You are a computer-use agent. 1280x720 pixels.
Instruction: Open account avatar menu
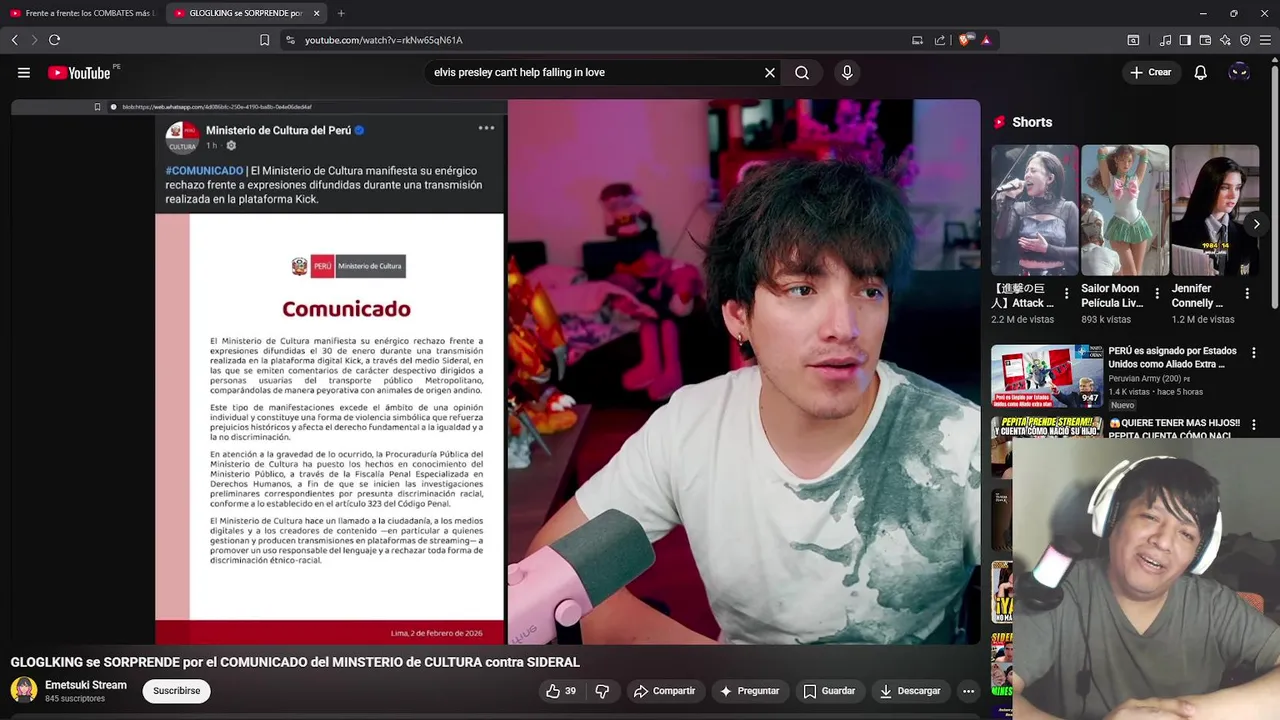[1239, 72]
